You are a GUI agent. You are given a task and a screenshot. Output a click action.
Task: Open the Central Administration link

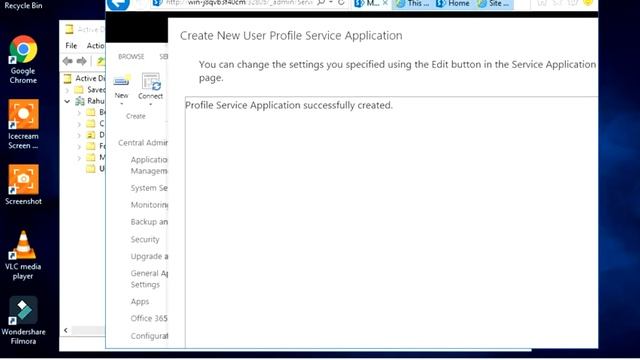[x=143, y=142]
